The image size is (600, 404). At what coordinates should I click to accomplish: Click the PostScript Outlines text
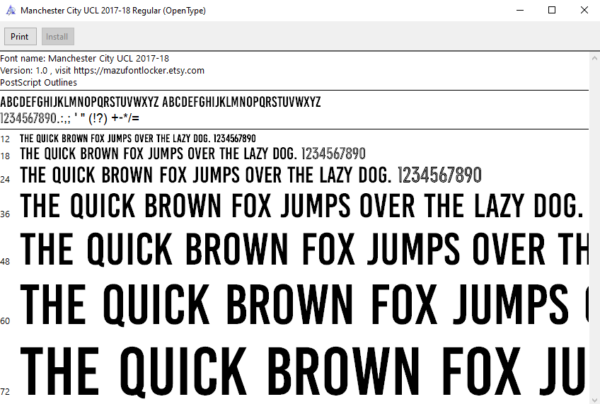(x=38, y=83)
